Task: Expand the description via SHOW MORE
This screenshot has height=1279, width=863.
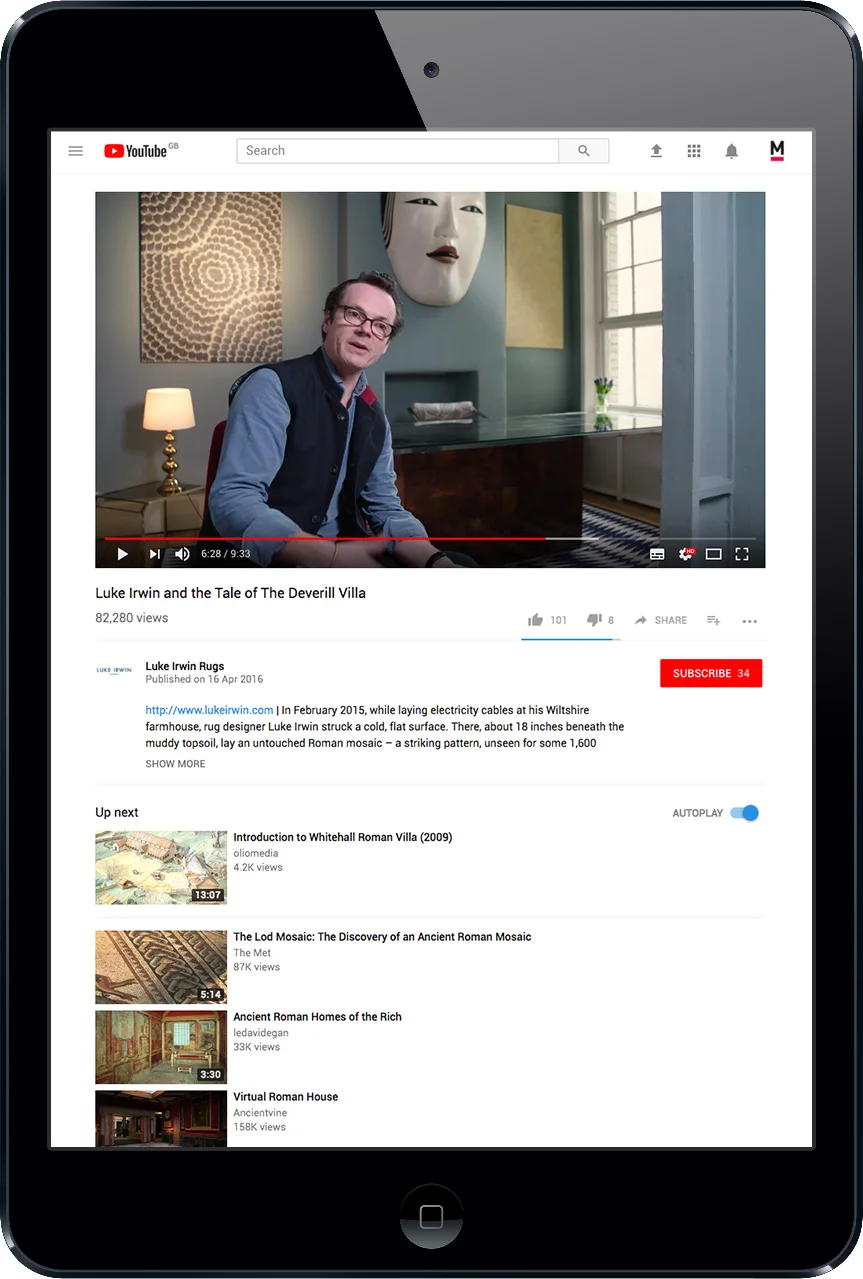Action: (175, 763)
